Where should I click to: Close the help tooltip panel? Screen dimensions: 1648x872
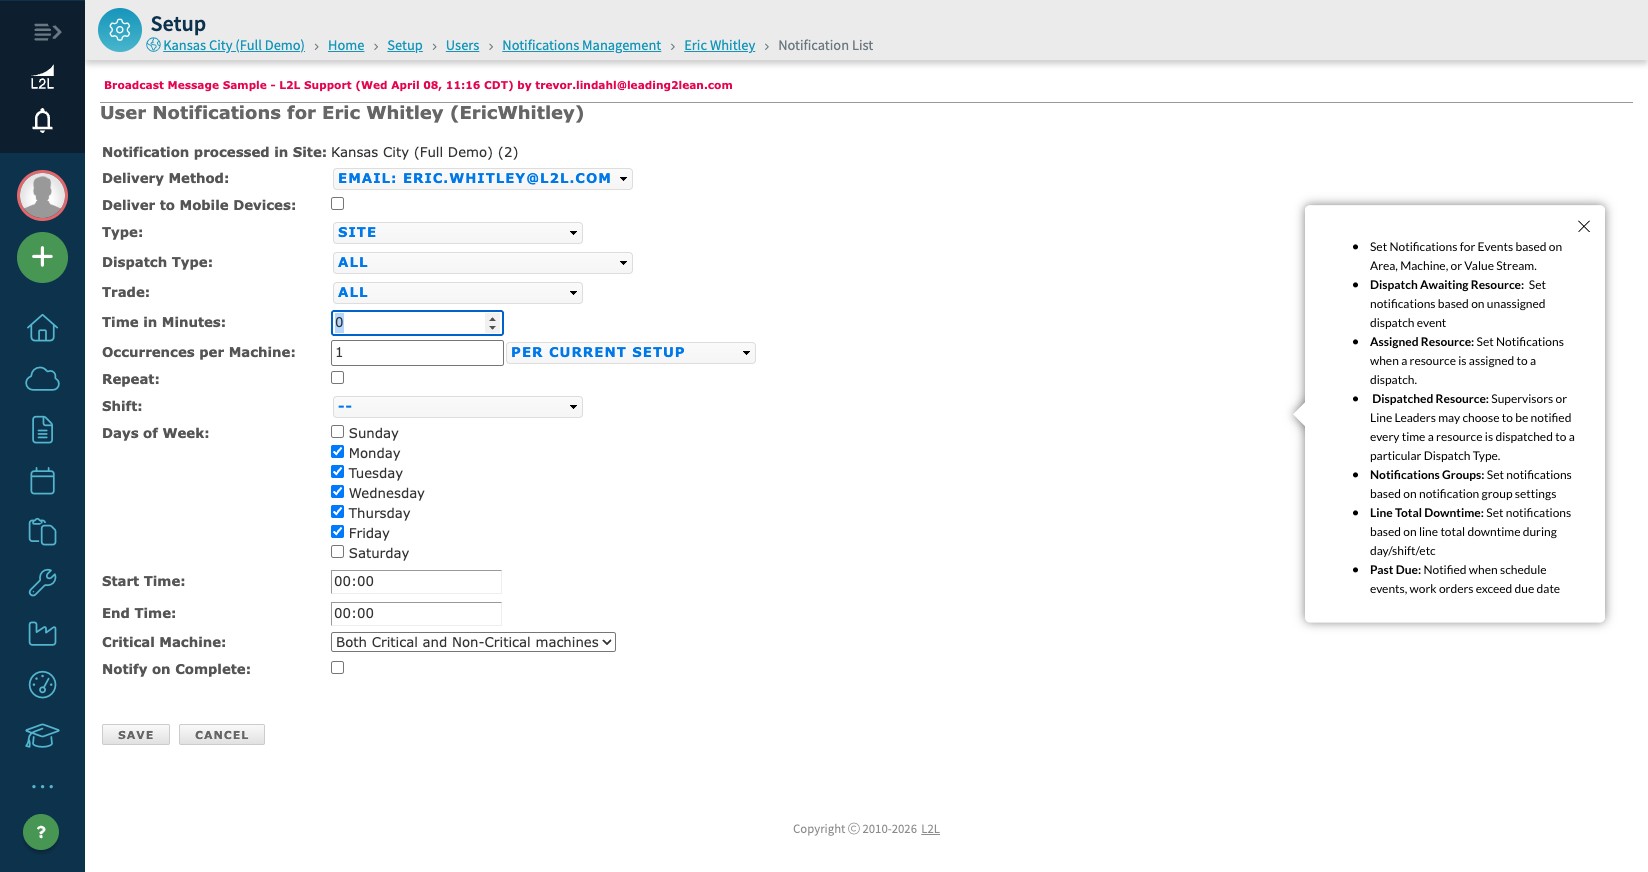pyautogui.click(x=1584, y=227)
